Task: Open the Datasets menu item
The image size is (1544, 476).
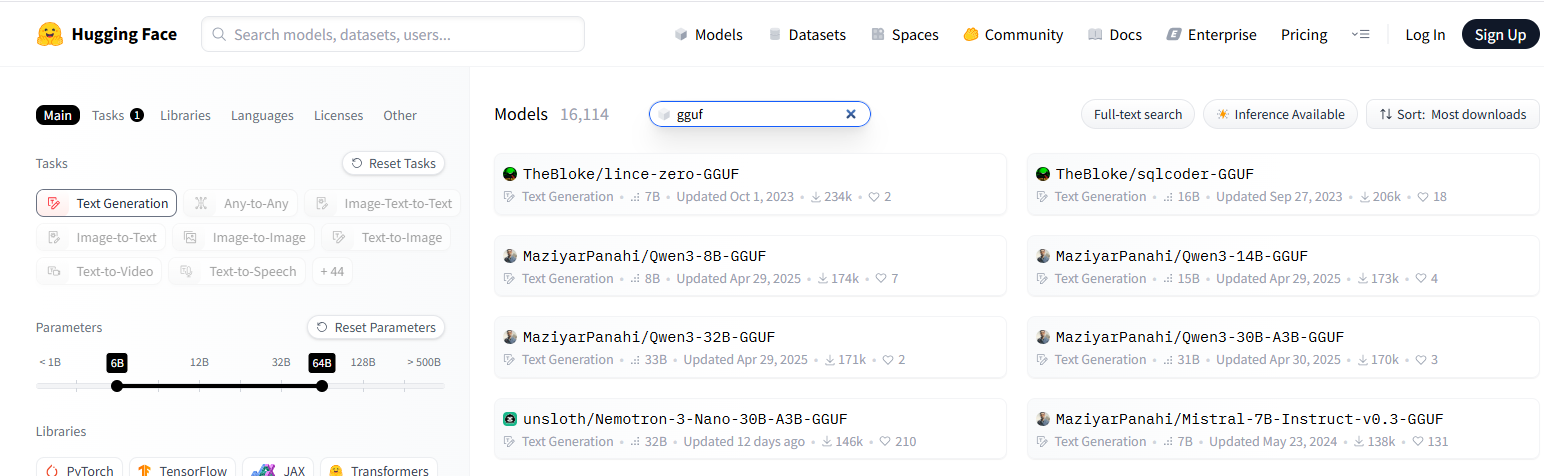Action: click(806, 34)
